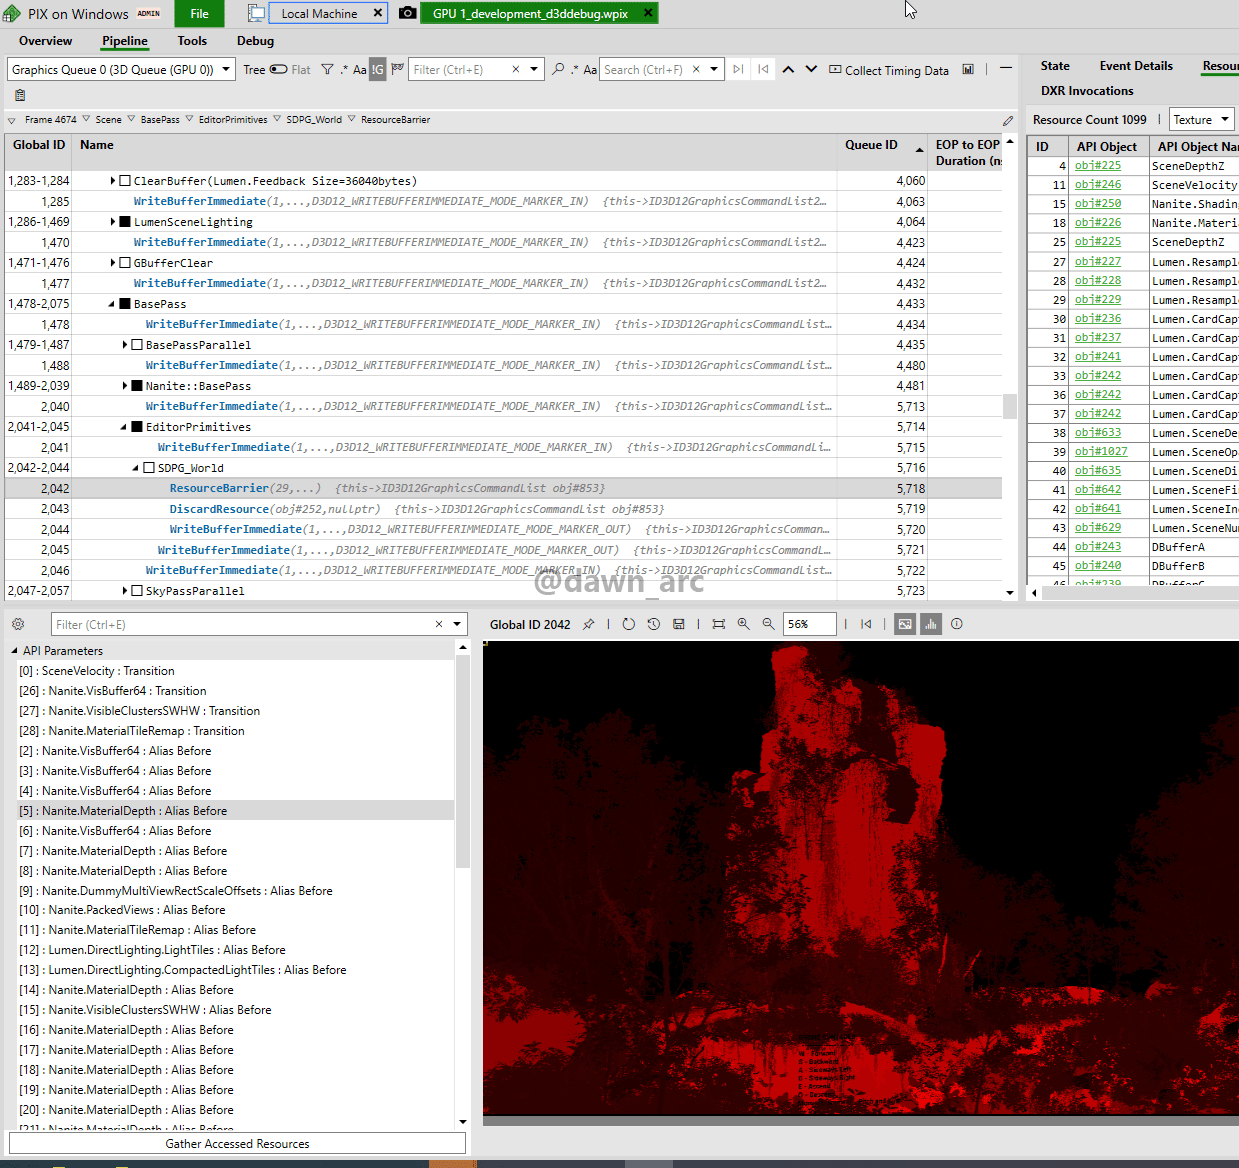Click the pin icon beside Global ID 2042
Image resolution: width=1239 pixels, height=1168 pixels.
click(589, 624)
